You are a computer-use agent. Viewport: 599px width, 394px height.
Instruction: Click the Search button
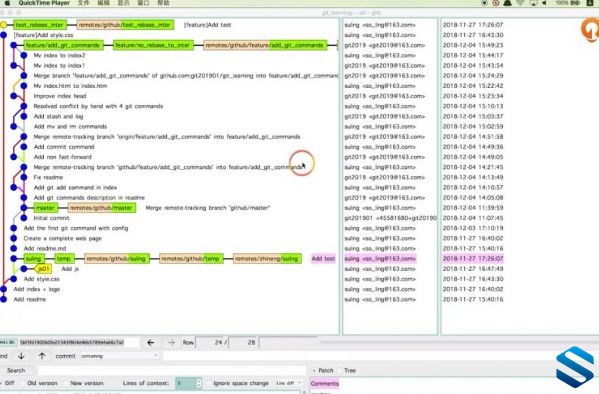pos(16,370)
